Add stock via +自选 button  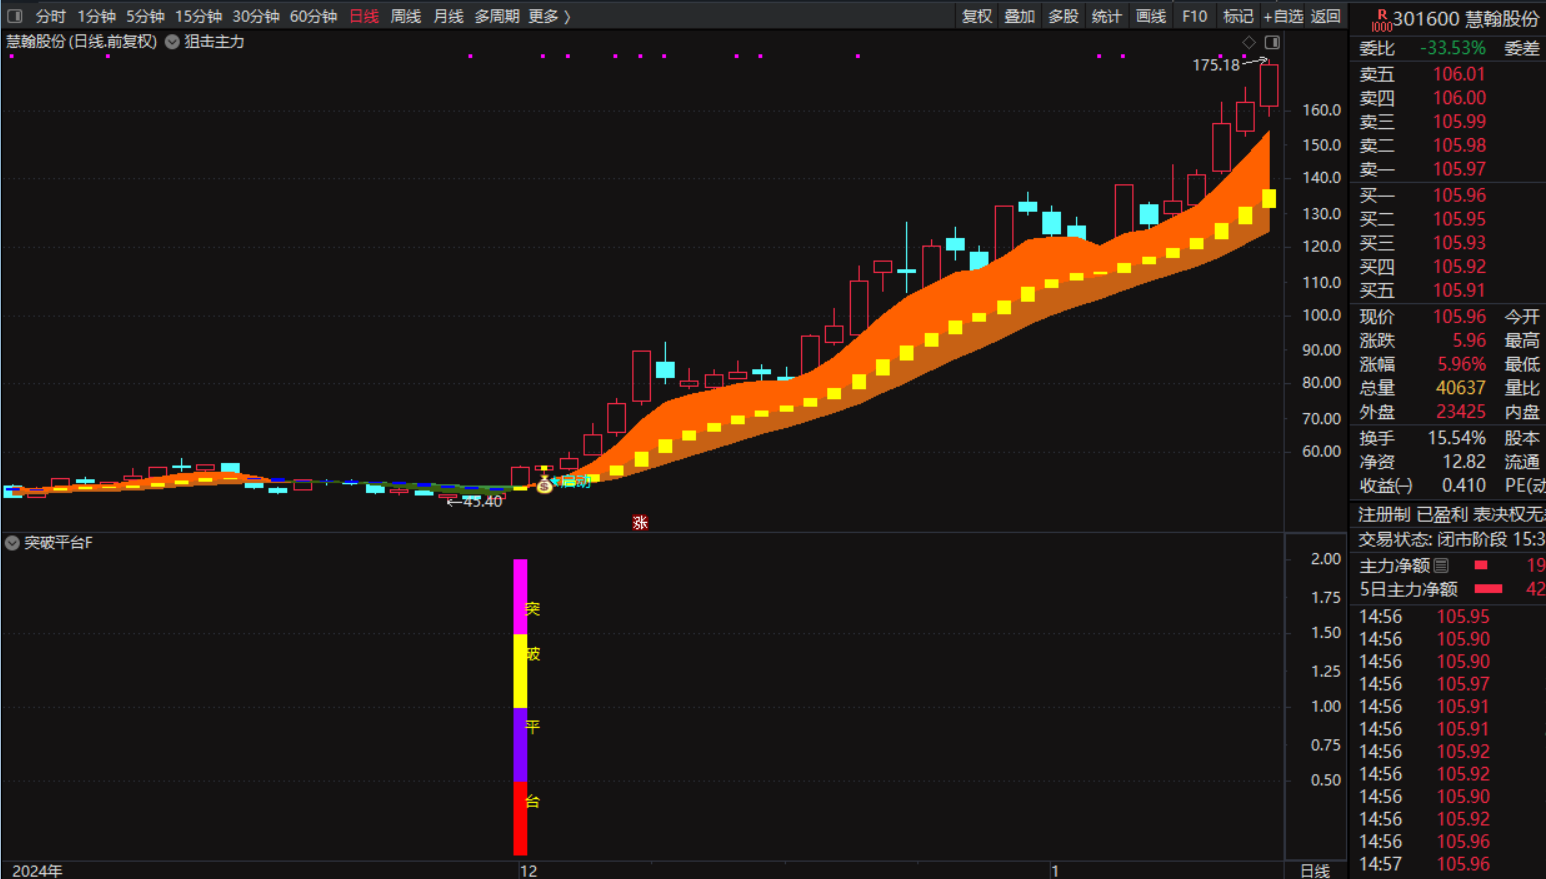(1283, 16)
